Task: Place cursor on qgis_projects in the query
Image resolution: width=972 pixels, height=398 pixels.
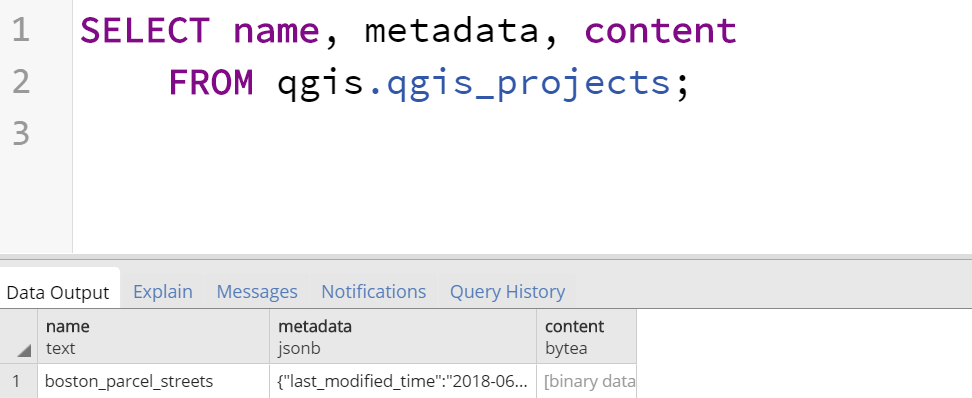Action: tap(528, 83)
